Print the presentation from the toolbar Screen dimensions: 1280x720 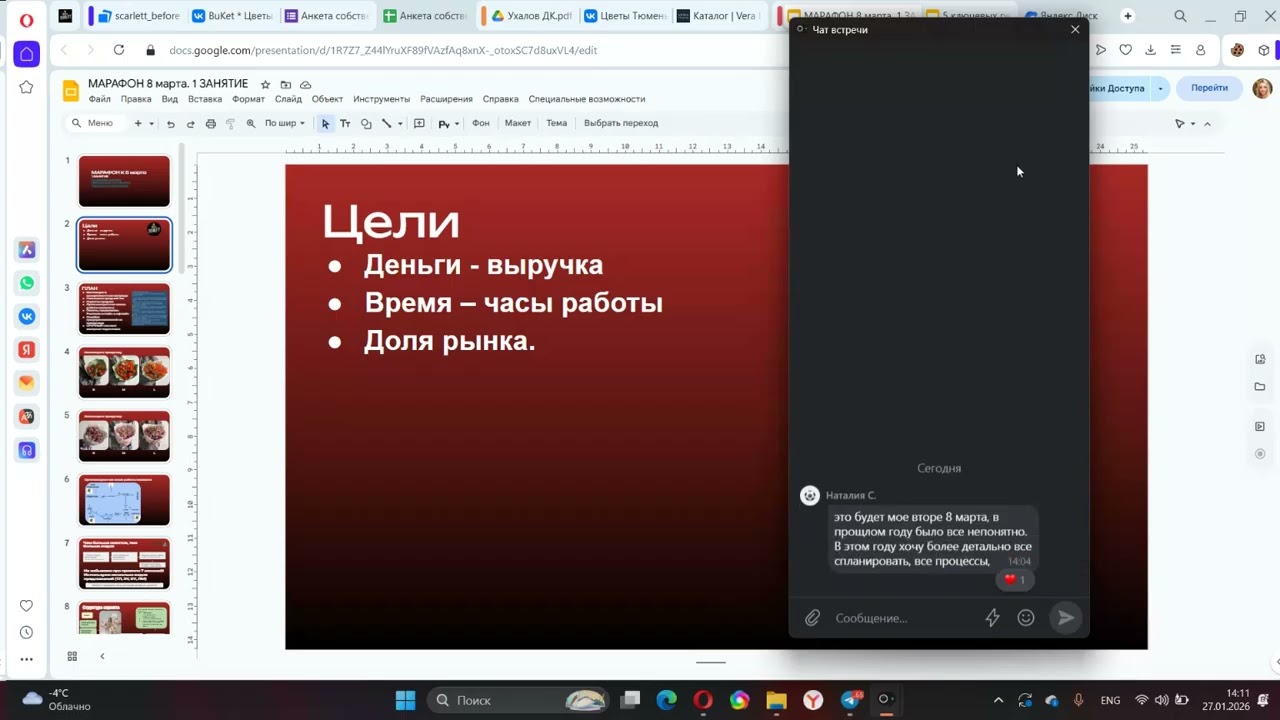210,124
